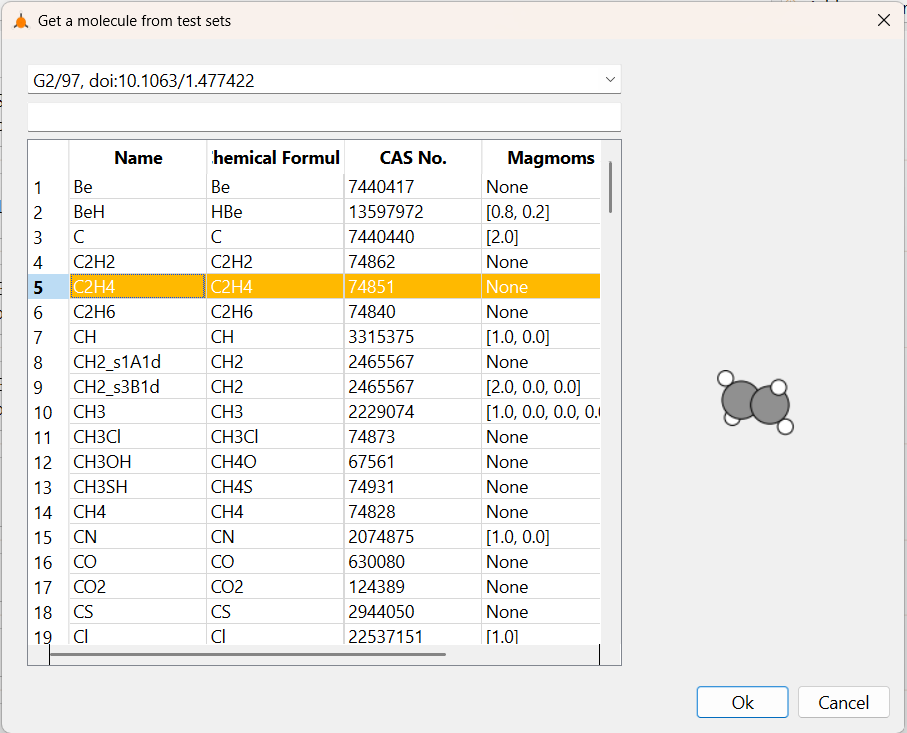Click the HBe chemical formula cell

275,212
